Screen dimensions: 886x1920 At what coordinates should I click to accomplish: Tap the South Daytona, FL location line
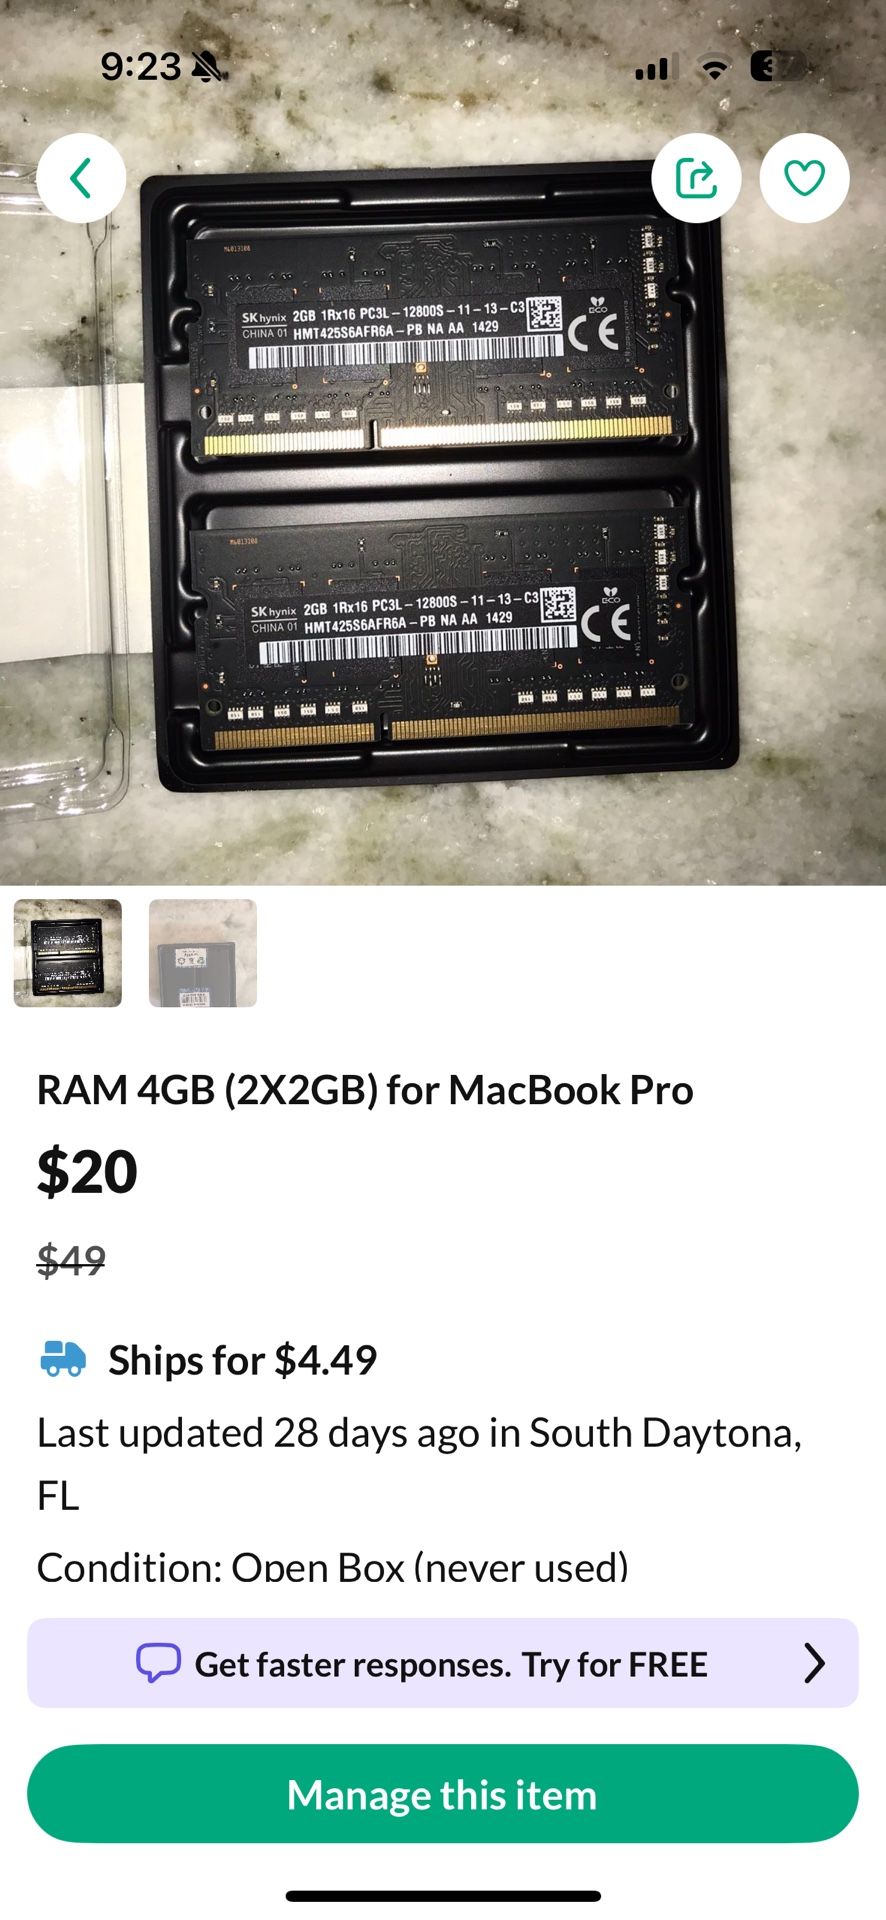[x=420, y=1464]
